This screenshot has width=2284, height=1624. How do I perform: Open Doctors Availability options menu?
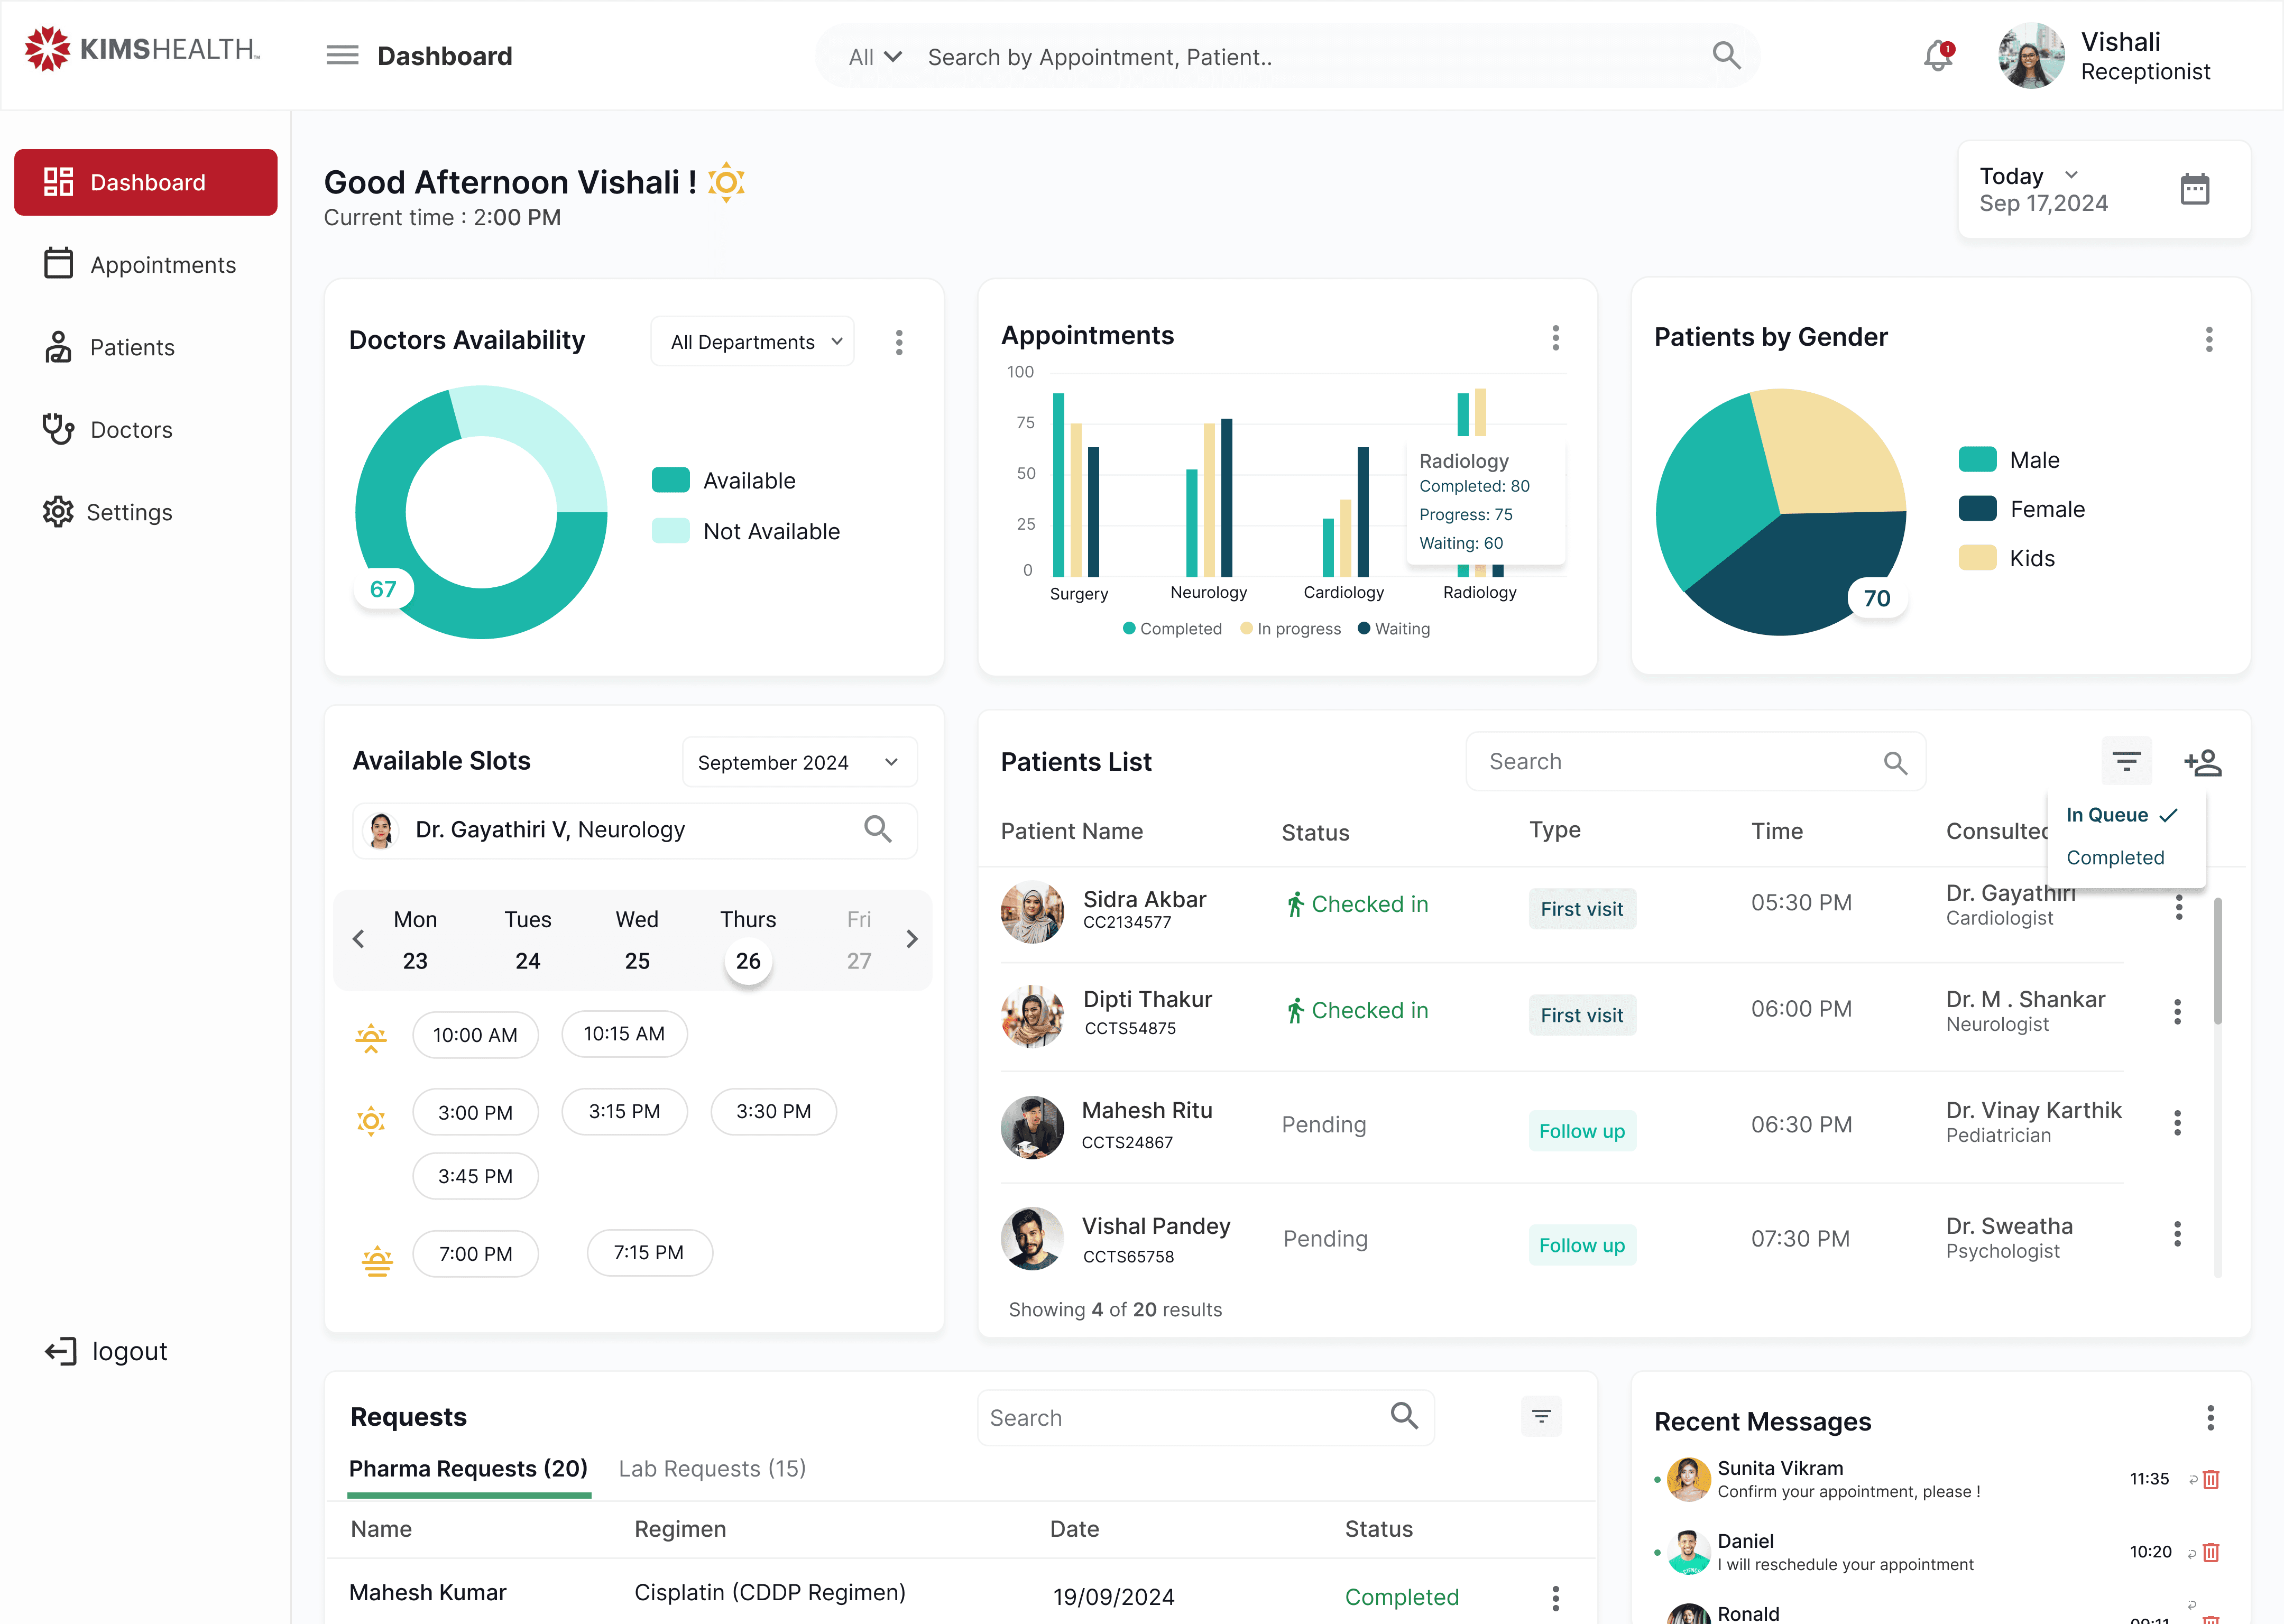[x=899, y=343]
